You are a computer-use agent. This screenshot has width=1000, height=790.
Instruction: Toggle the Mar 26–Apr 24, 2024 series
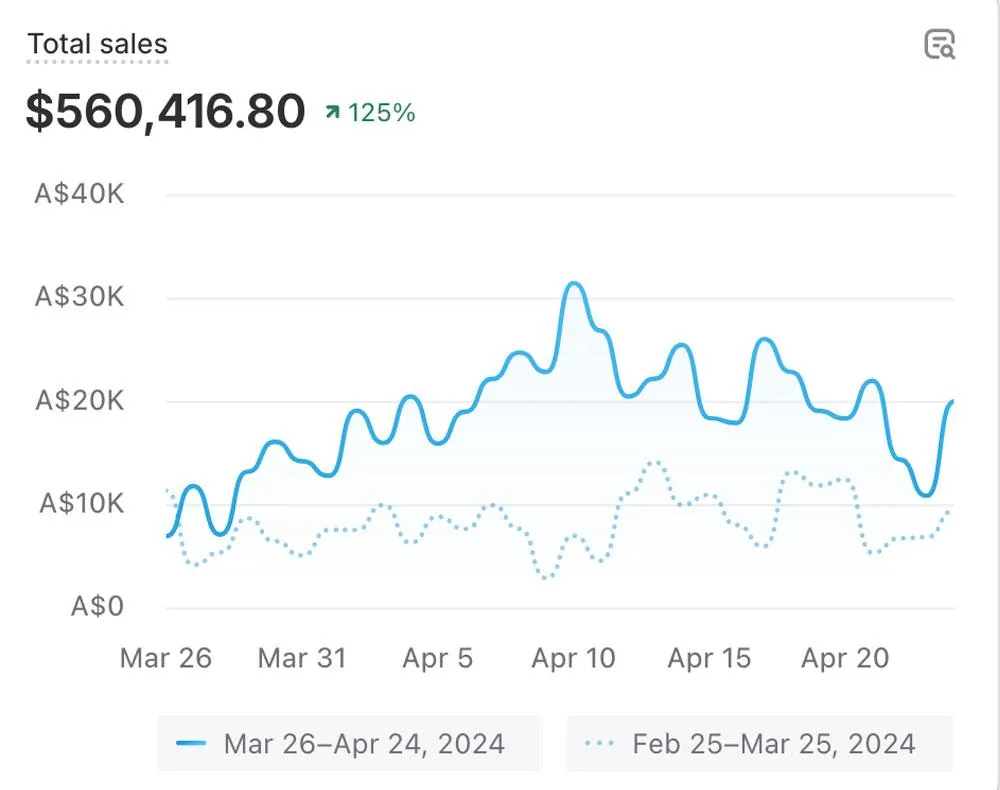349,744
